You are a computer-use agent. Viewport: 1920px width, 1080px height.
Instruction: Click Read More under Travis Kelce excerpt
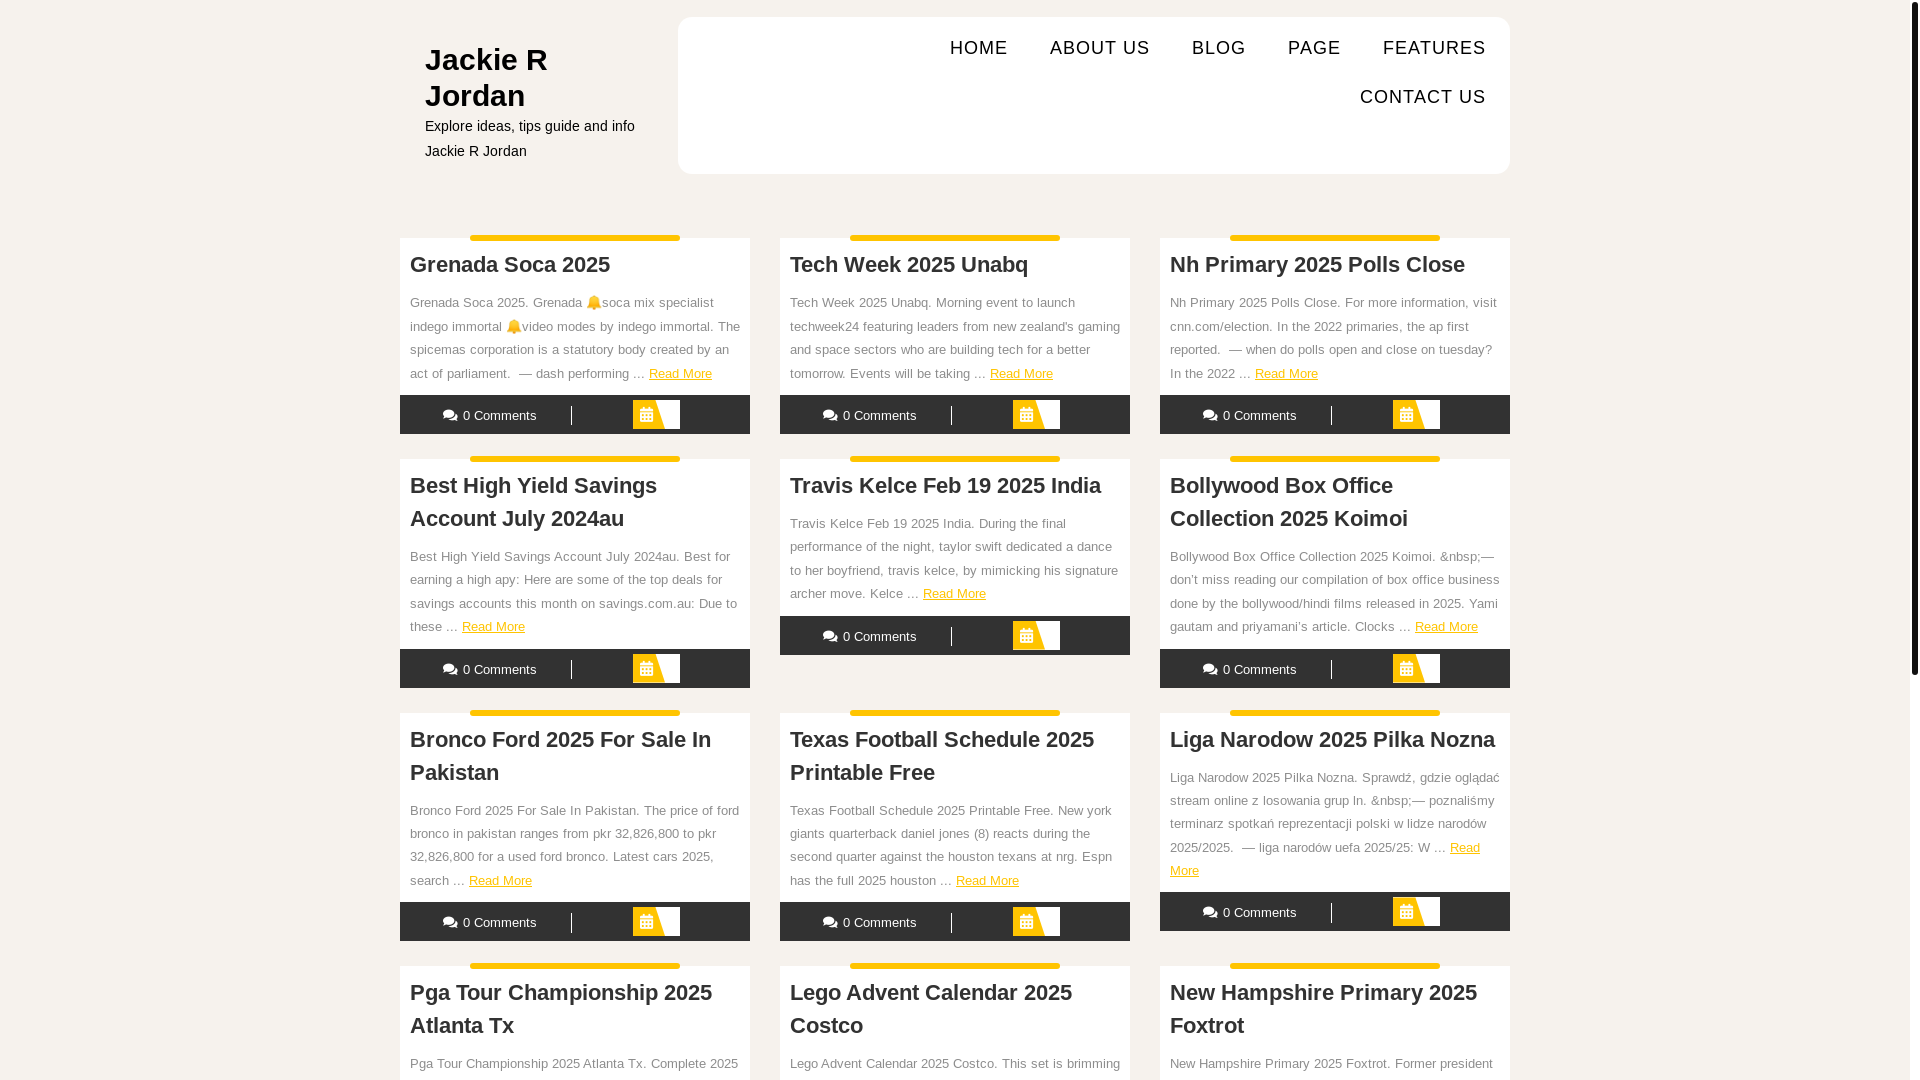(954, 594)
